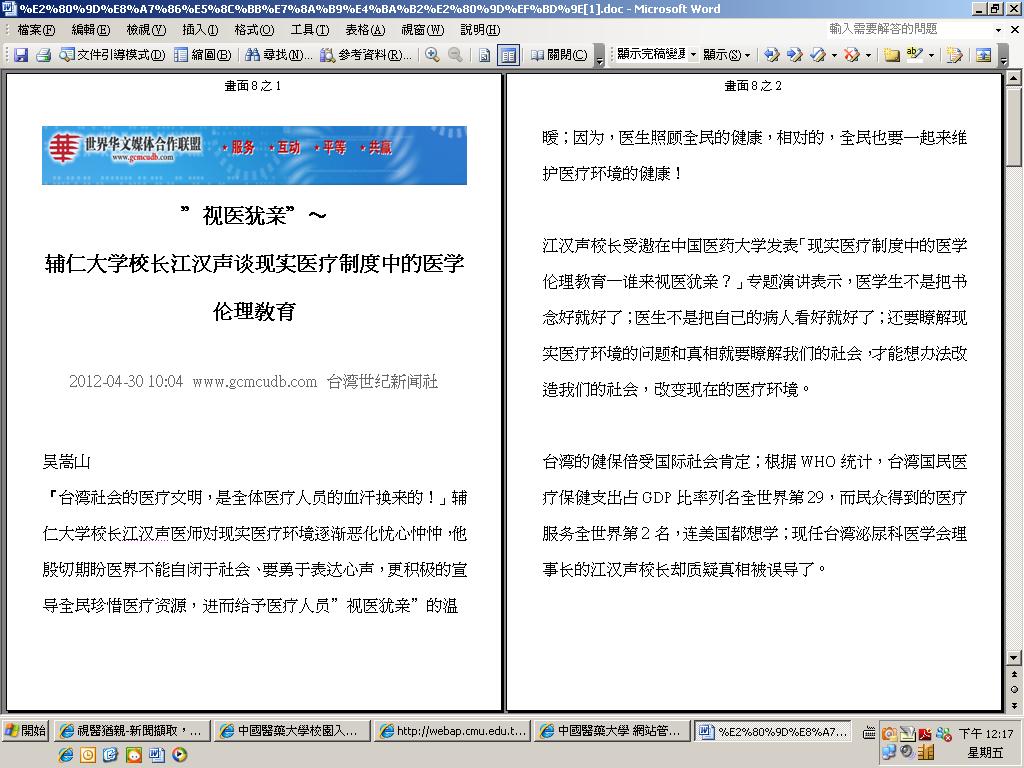Toggle track changes icon
Image resolution: width=1024 pixels, height=768 pixels.
pos(954,55)
